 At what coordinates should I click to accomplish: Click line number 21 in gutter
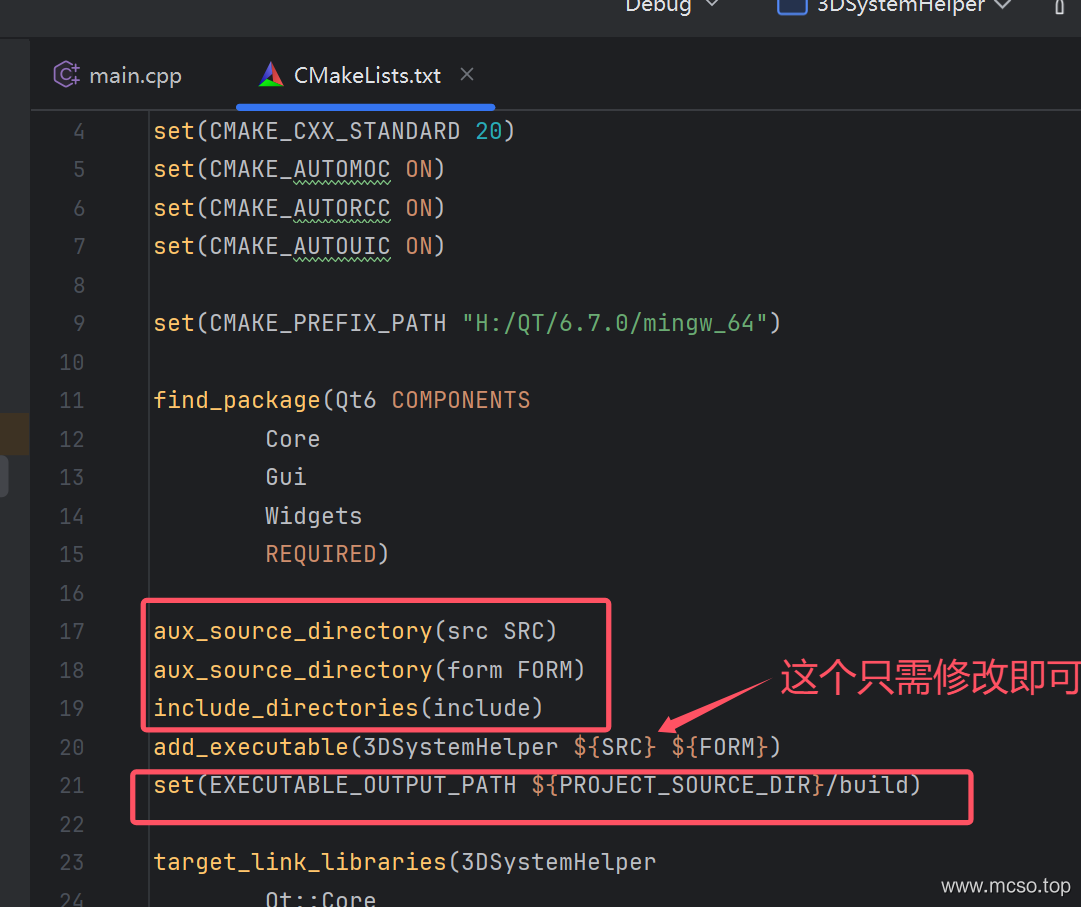coord(72,785)
